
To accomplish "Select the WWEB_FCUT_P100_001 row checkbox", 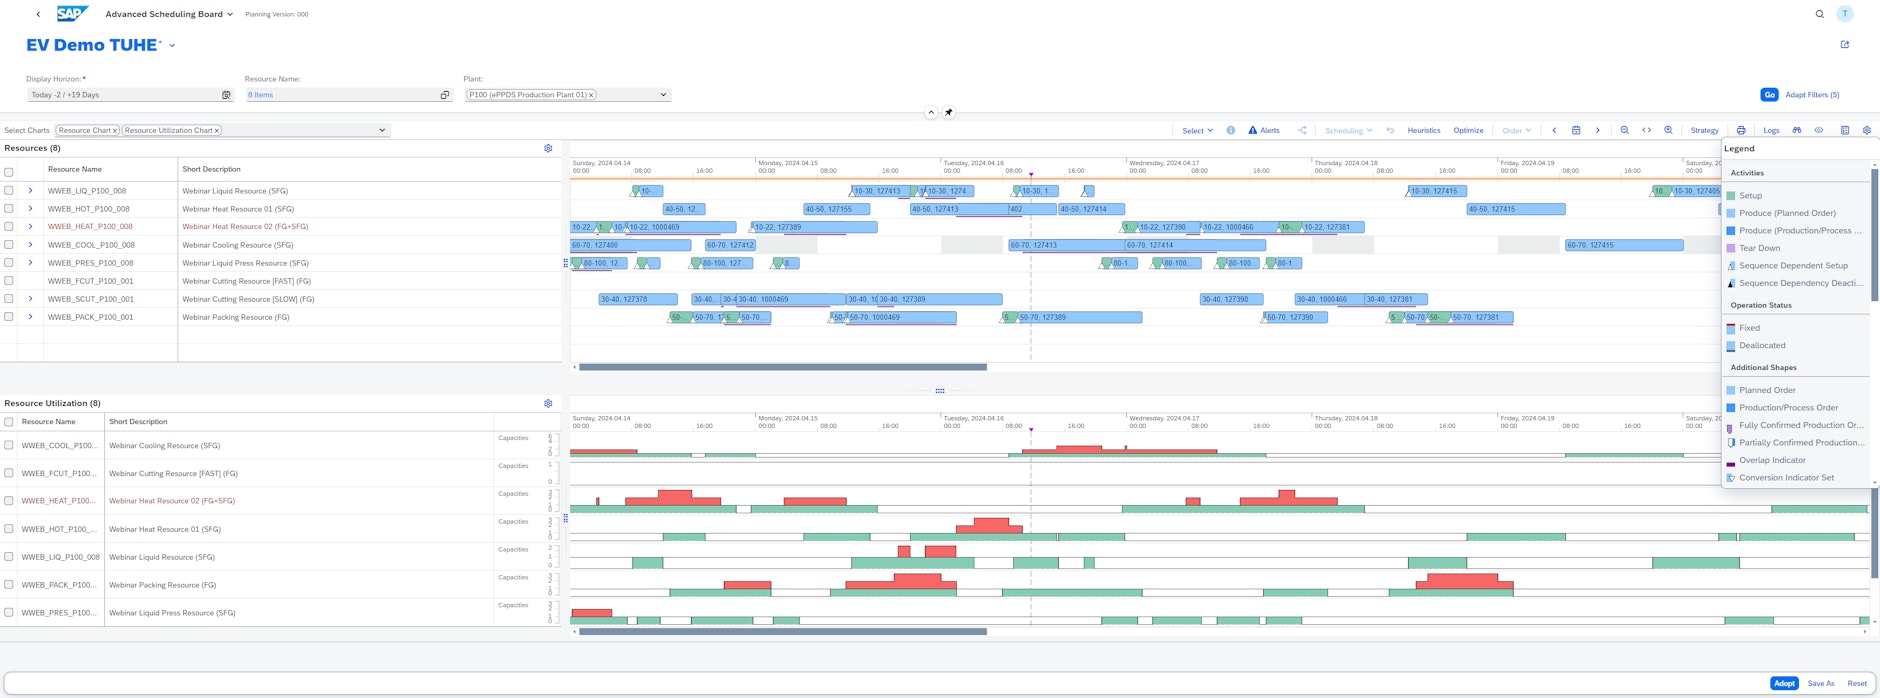I will (9, 281).
